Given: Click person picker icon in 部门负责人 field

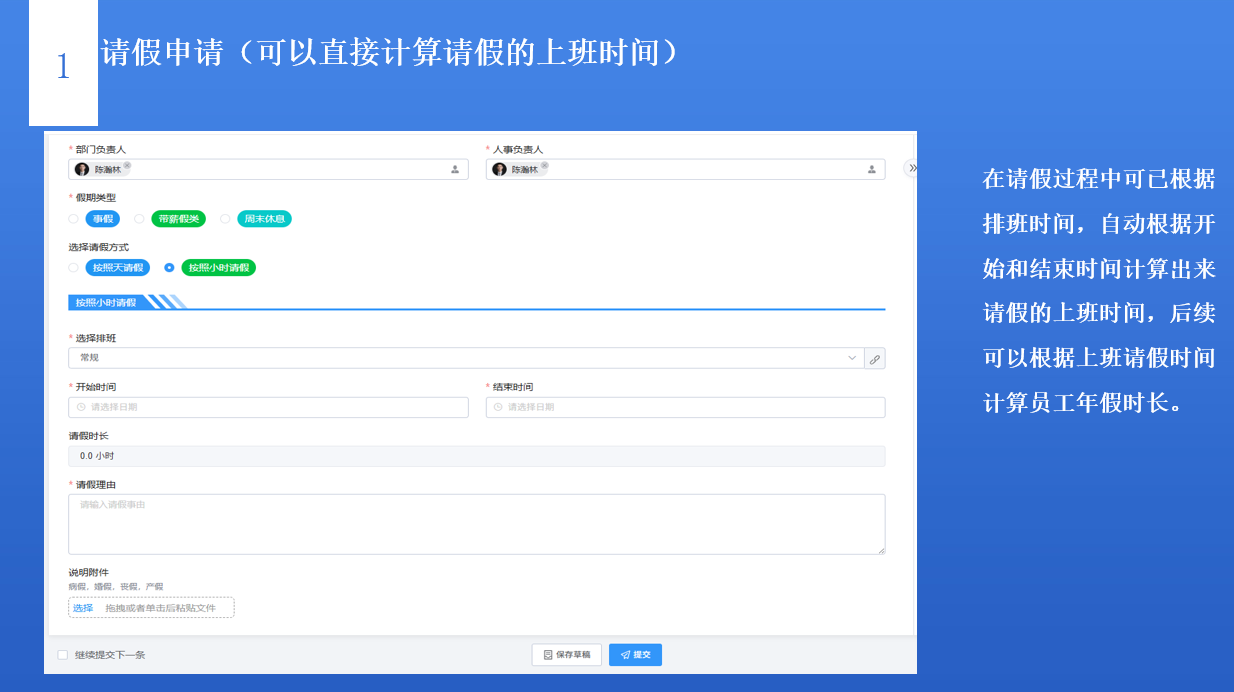Looking at the screenshot, I should coord(455,170).
